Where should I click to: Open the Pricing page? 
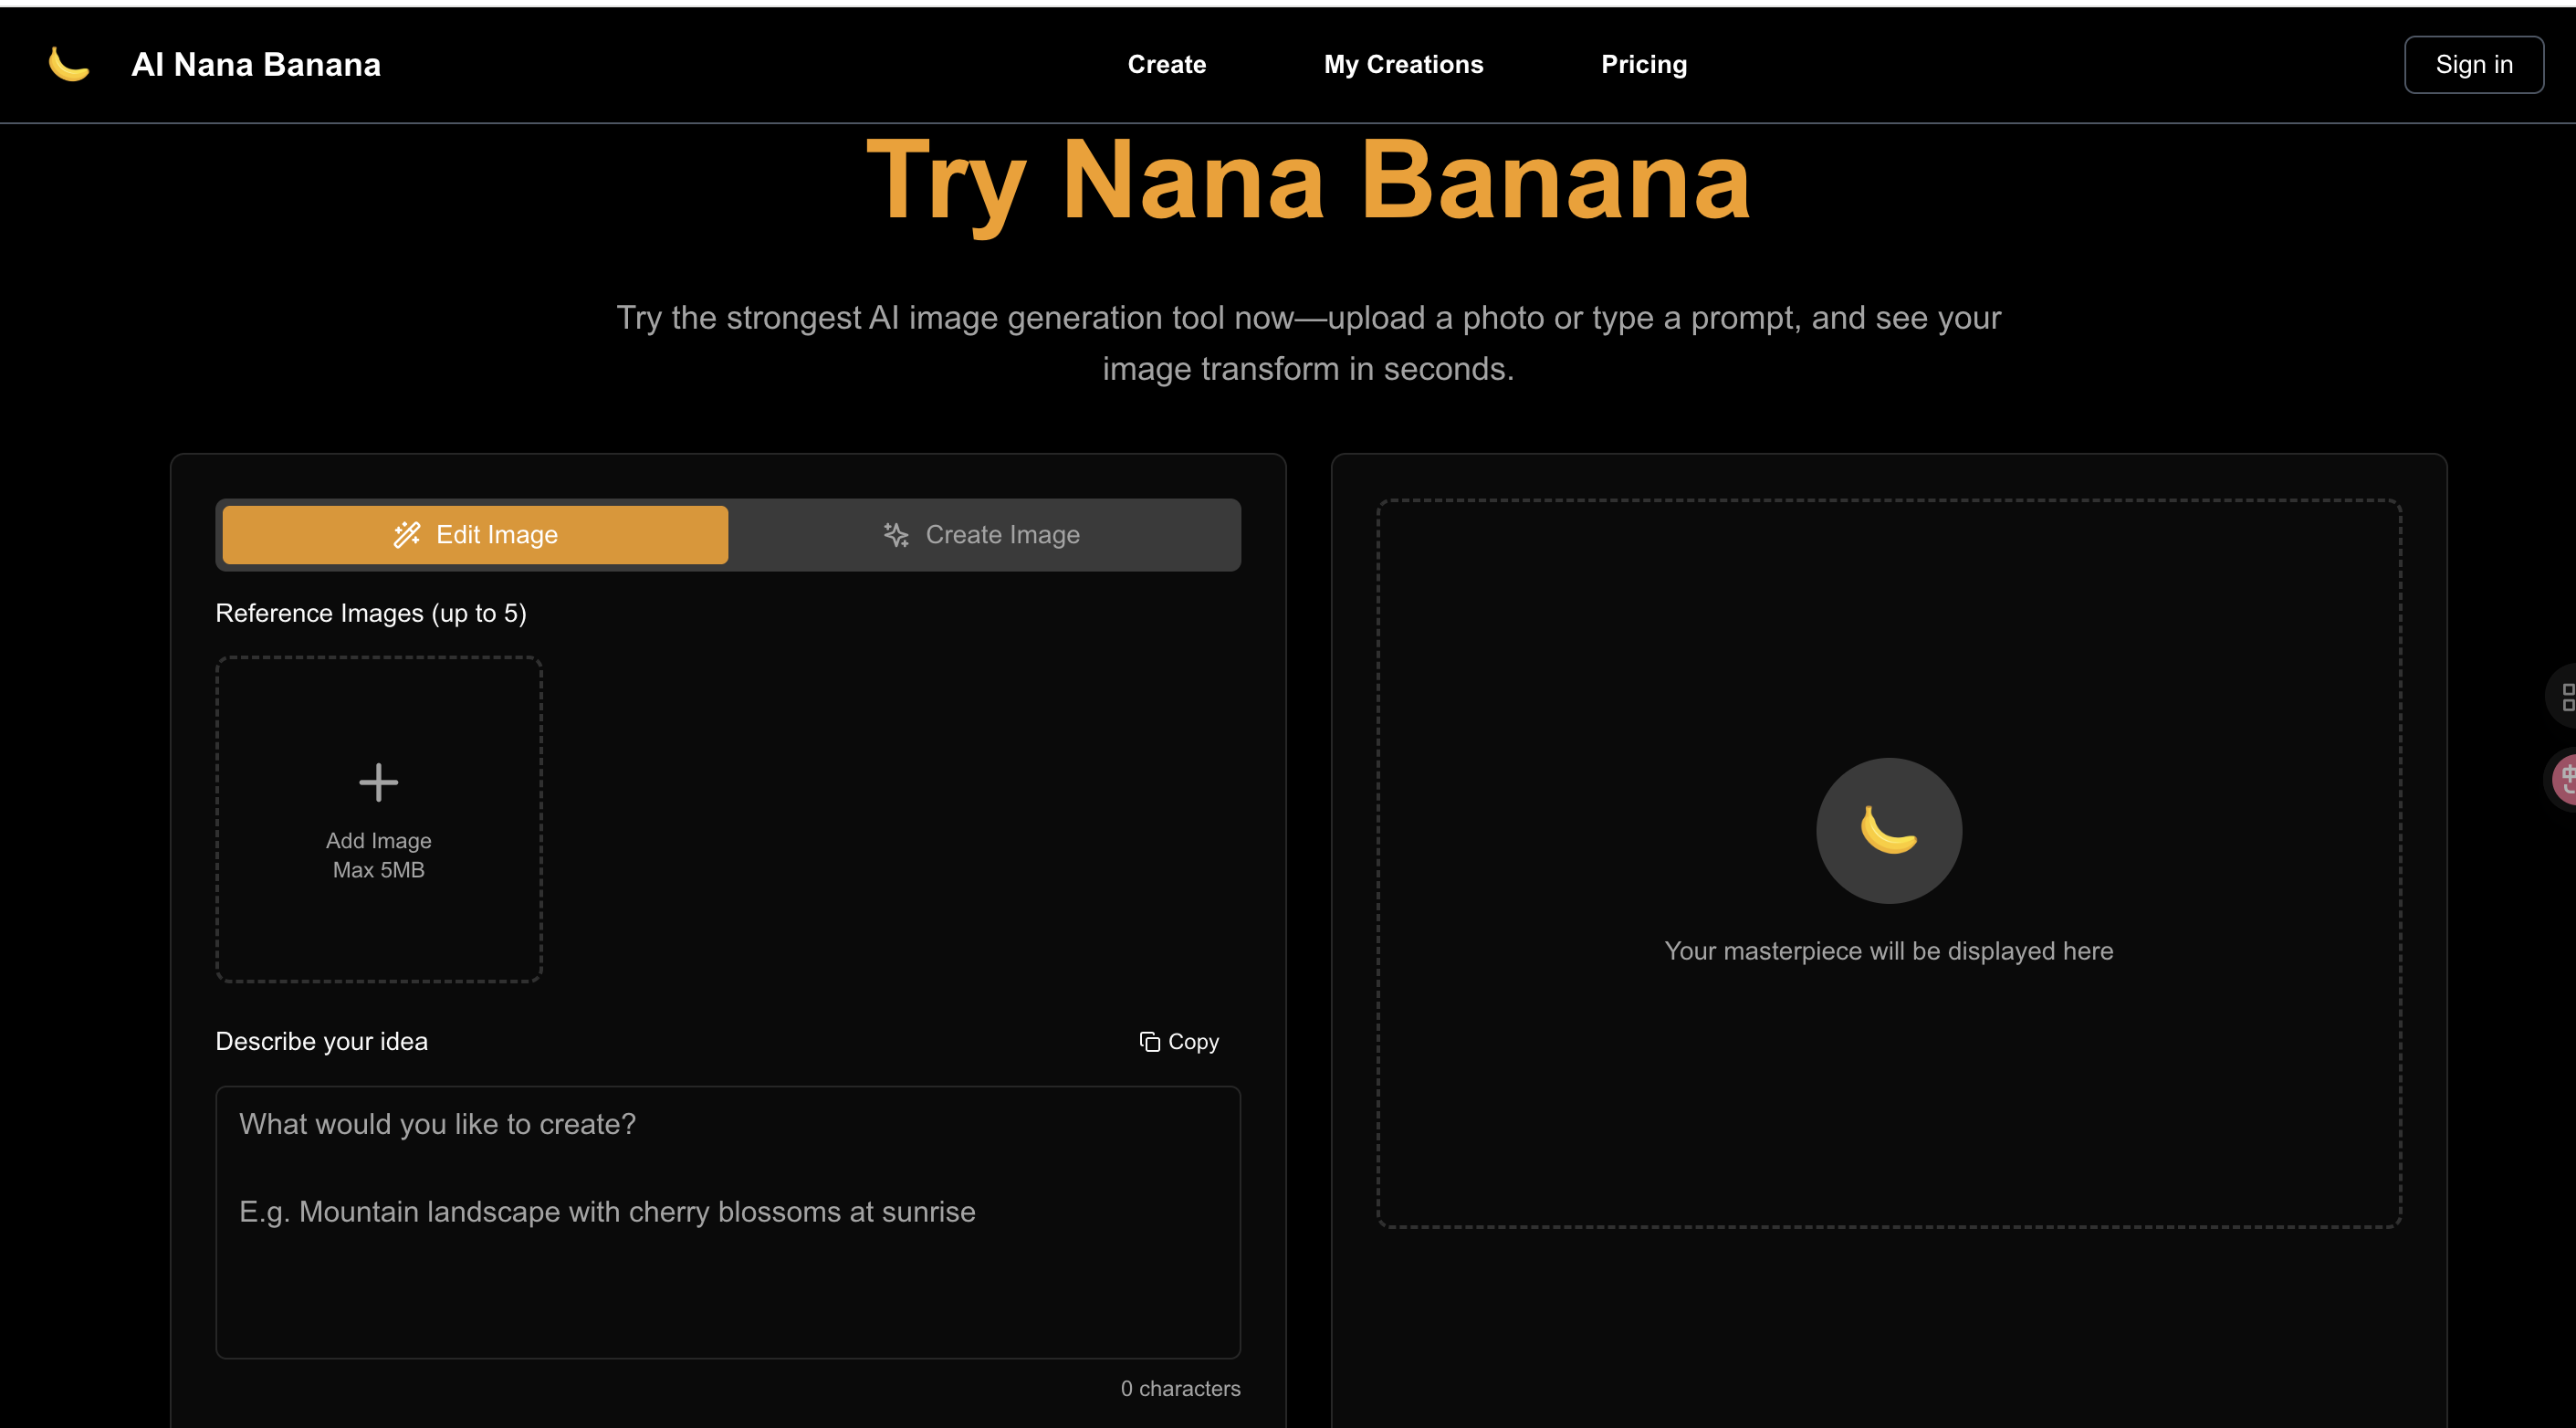pos(1644,63)
